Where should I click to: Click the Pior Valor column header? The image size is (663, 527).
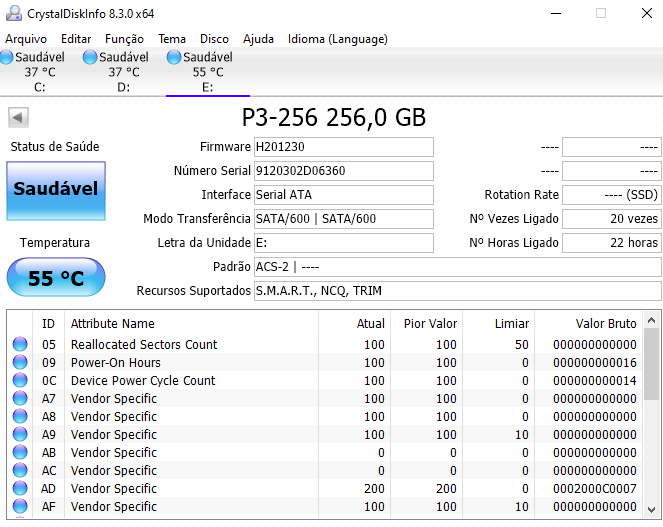coord(426,324)
